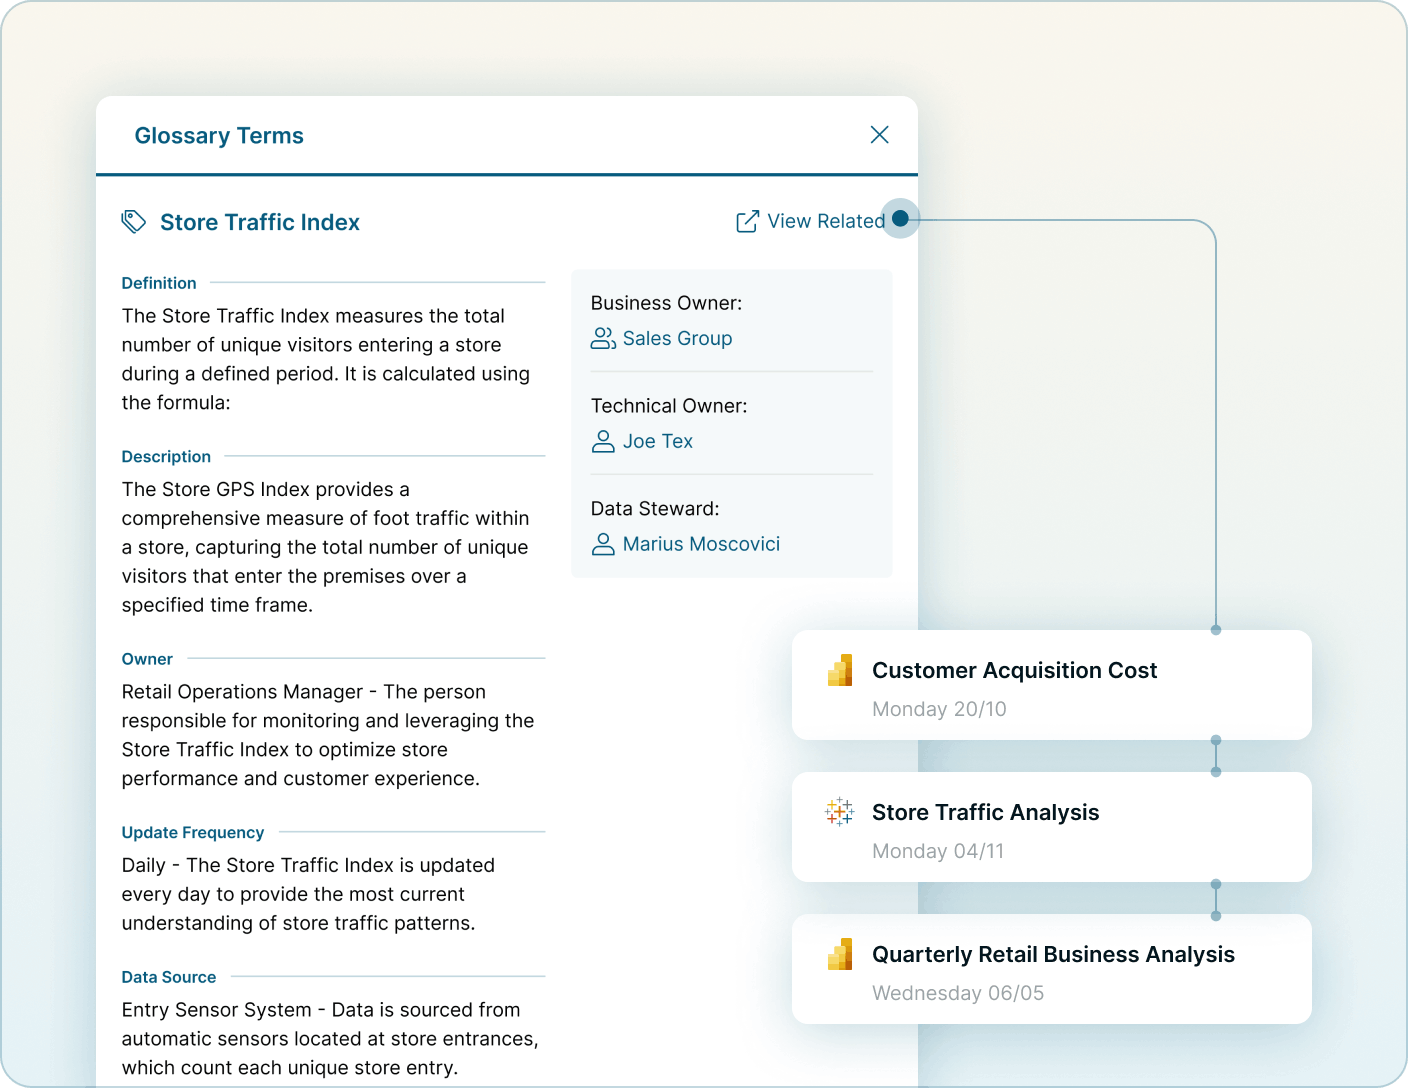
Task: Toggle the connector node next to View Related
Action: [x=900, y=218]
